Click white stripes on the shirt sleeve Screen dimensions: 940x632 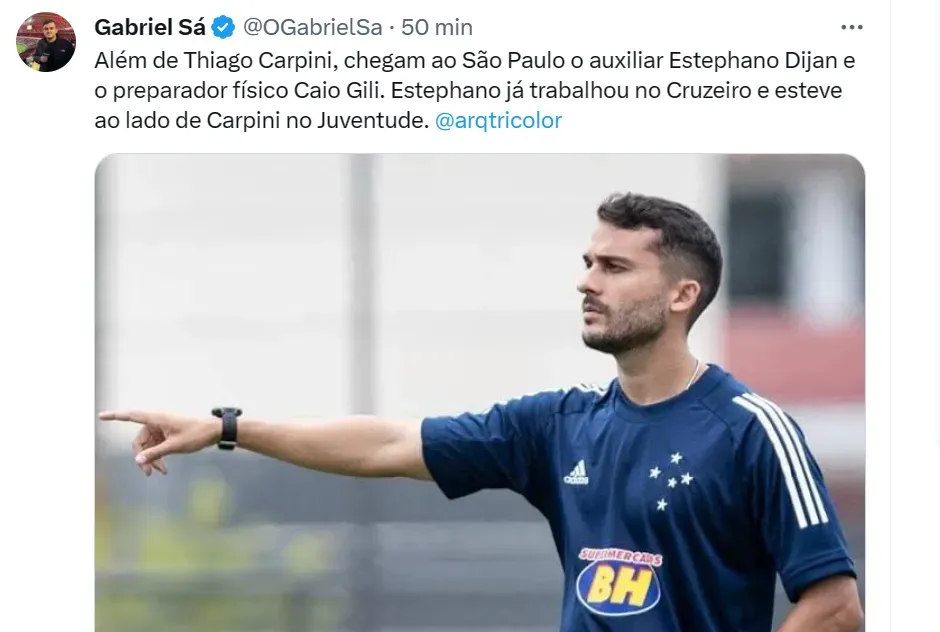[782, 459]
